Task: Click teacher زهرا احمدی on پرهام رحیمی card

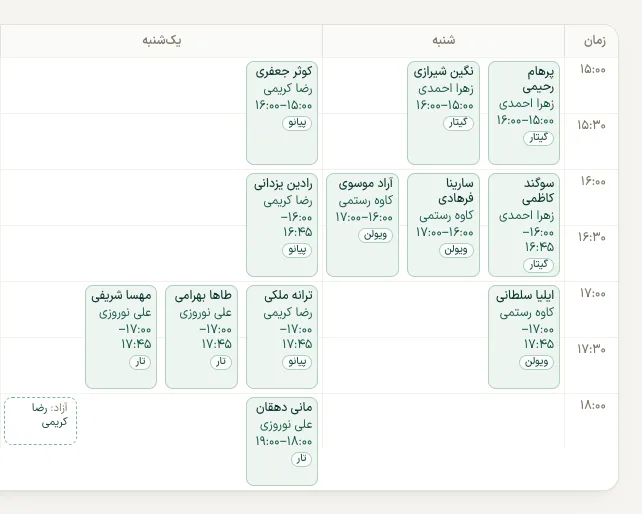Action: [527, 104]
